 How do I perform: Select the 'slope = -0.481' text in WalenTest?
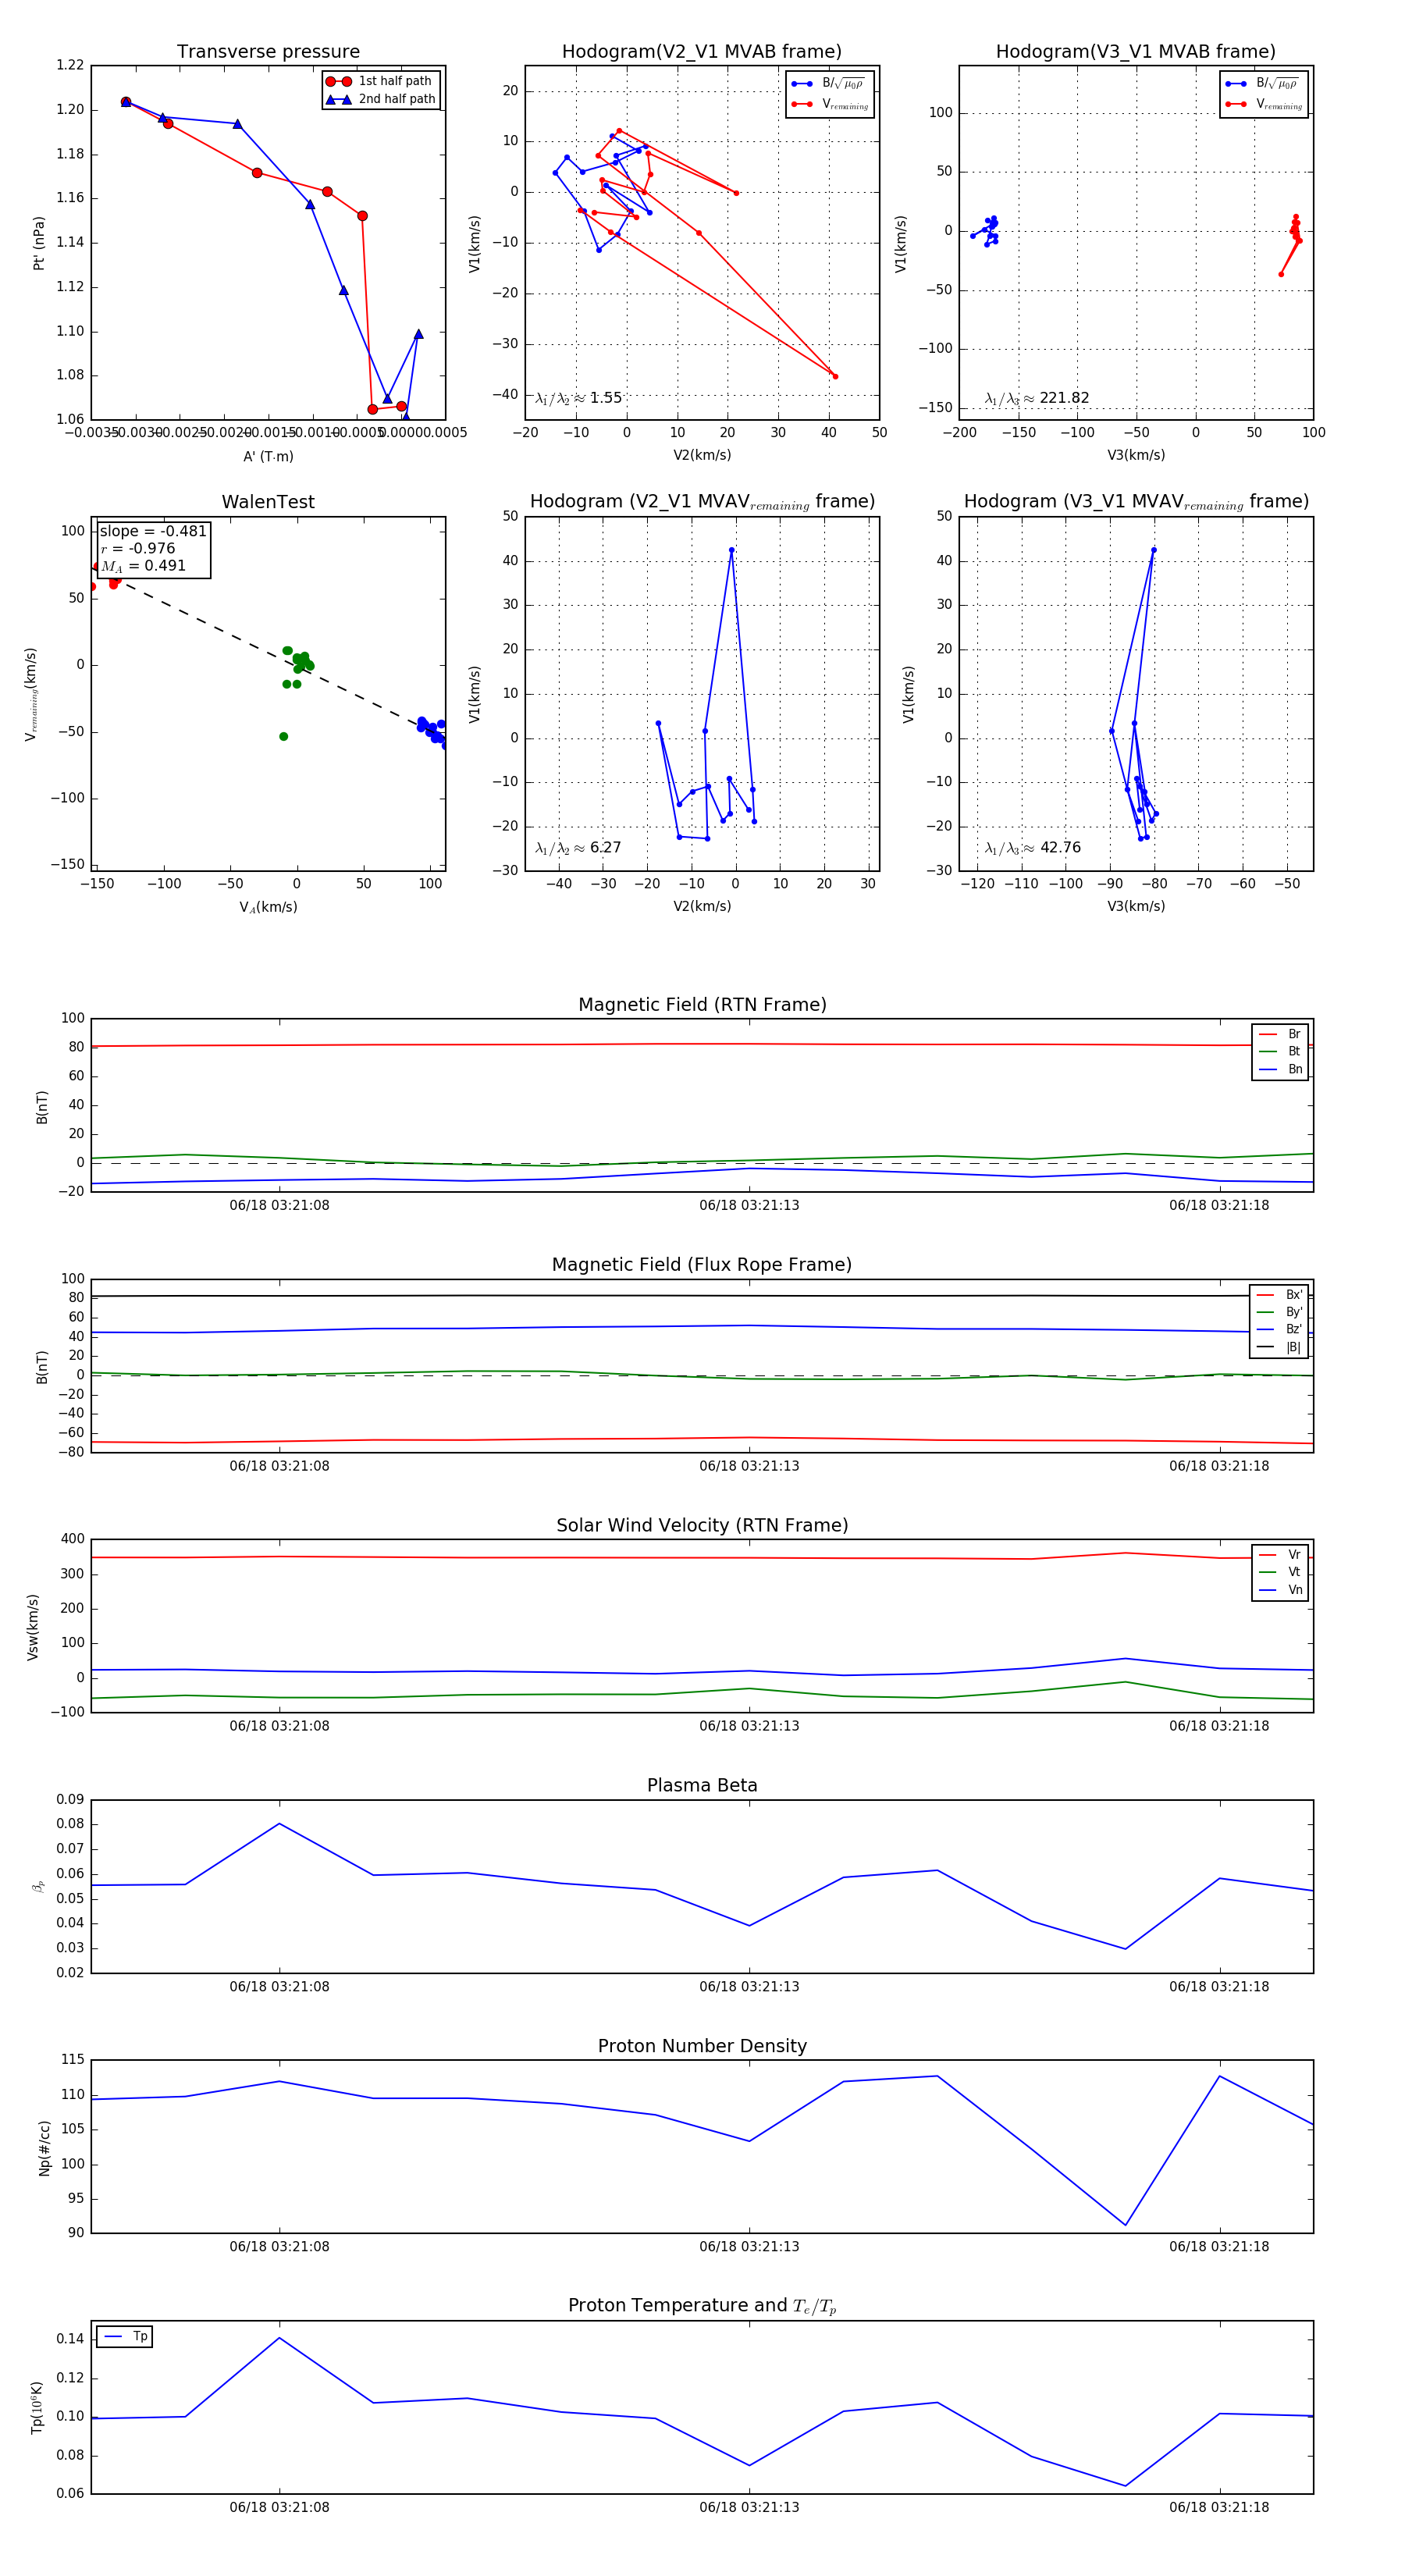[153, 531]
